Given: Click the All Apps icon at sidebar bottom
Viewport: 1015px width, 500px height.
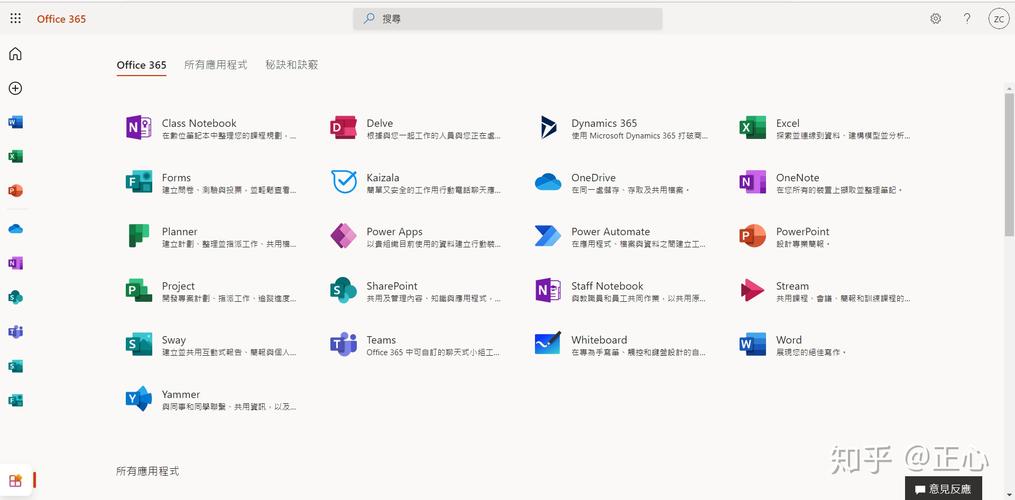Looking at the screenshot, I should pyautogui.click(x=16, y=481).
